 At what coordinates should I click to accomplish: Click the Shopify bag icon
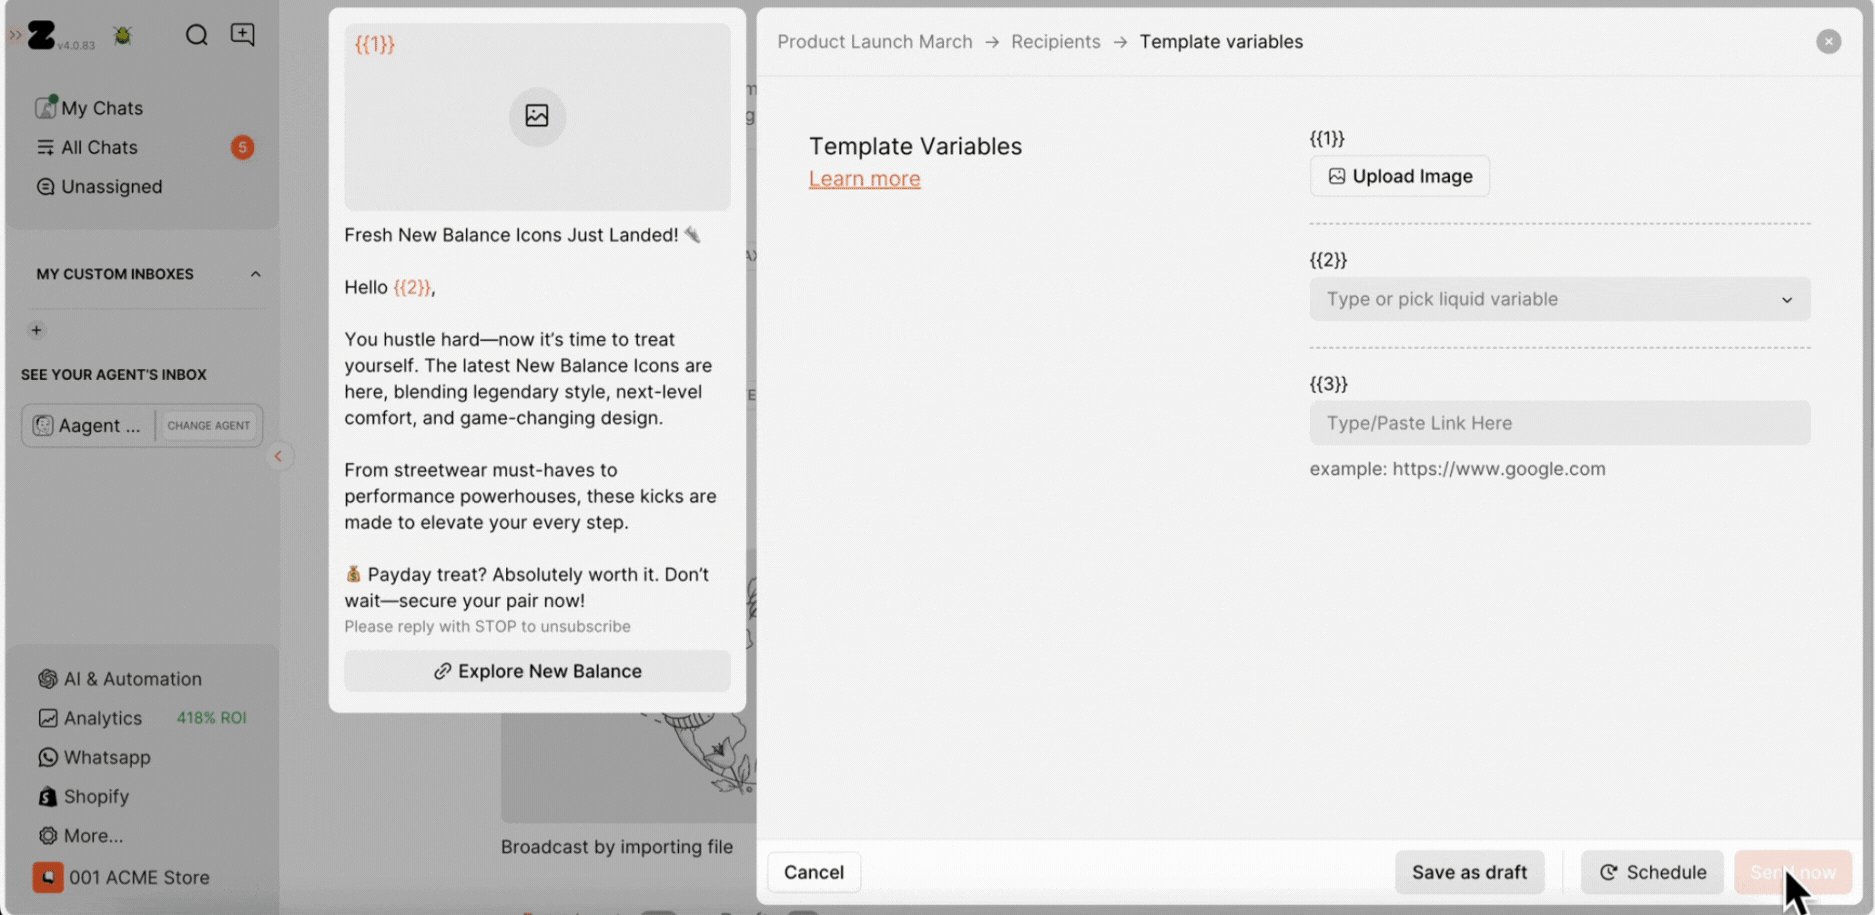coord(47,796)
